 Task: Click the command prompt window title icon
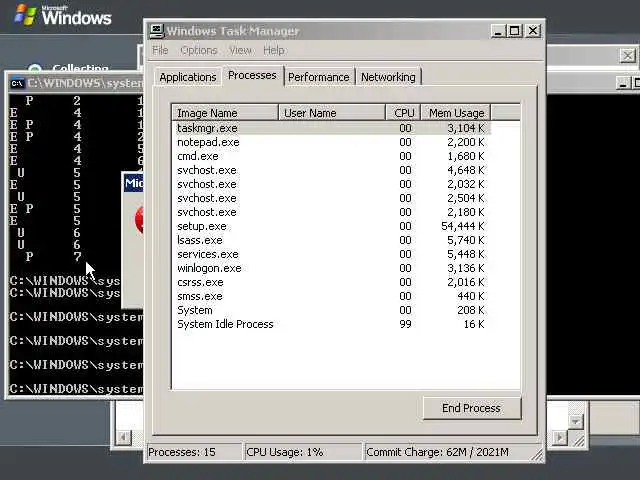[17, 84]
